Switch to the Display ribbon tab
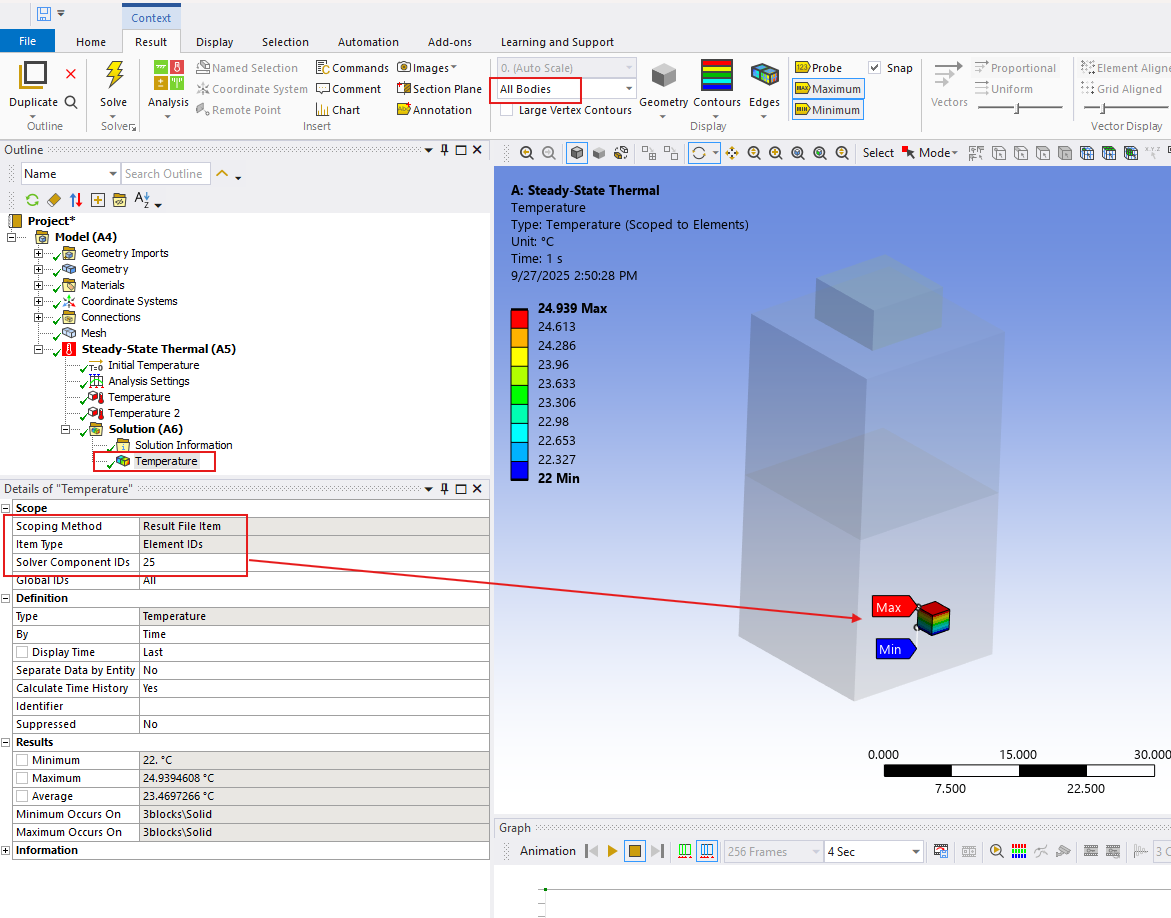 tap(214, 42)
